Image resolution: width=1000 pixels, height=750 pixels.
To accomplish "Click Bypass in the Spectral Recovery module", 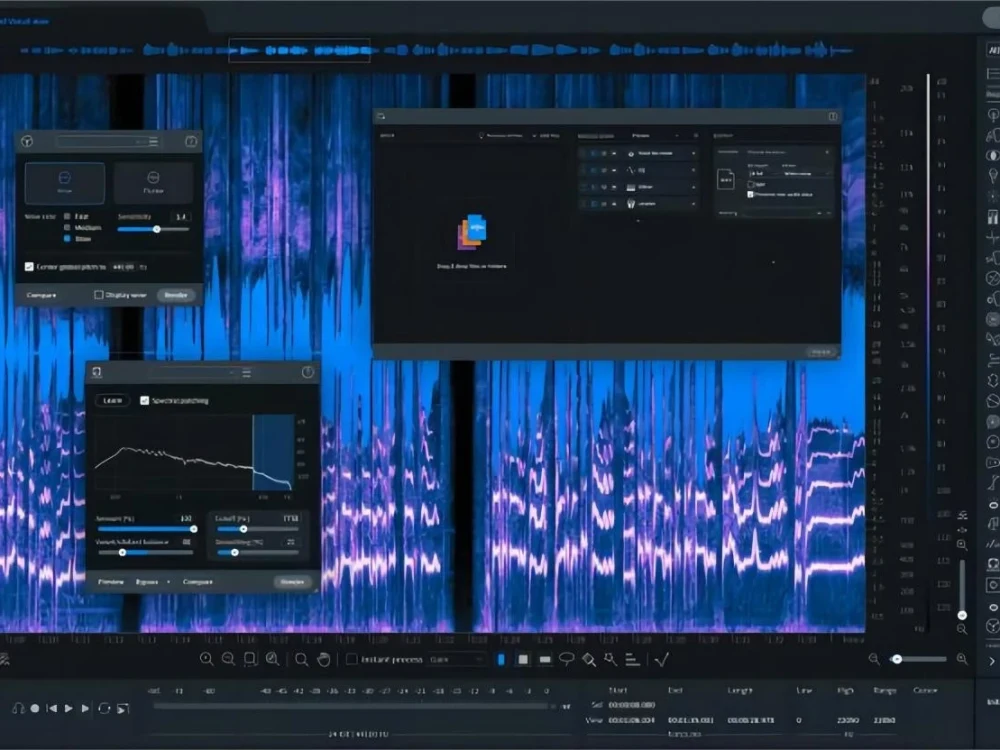I will pyautogui.click(x=147, y=582).
